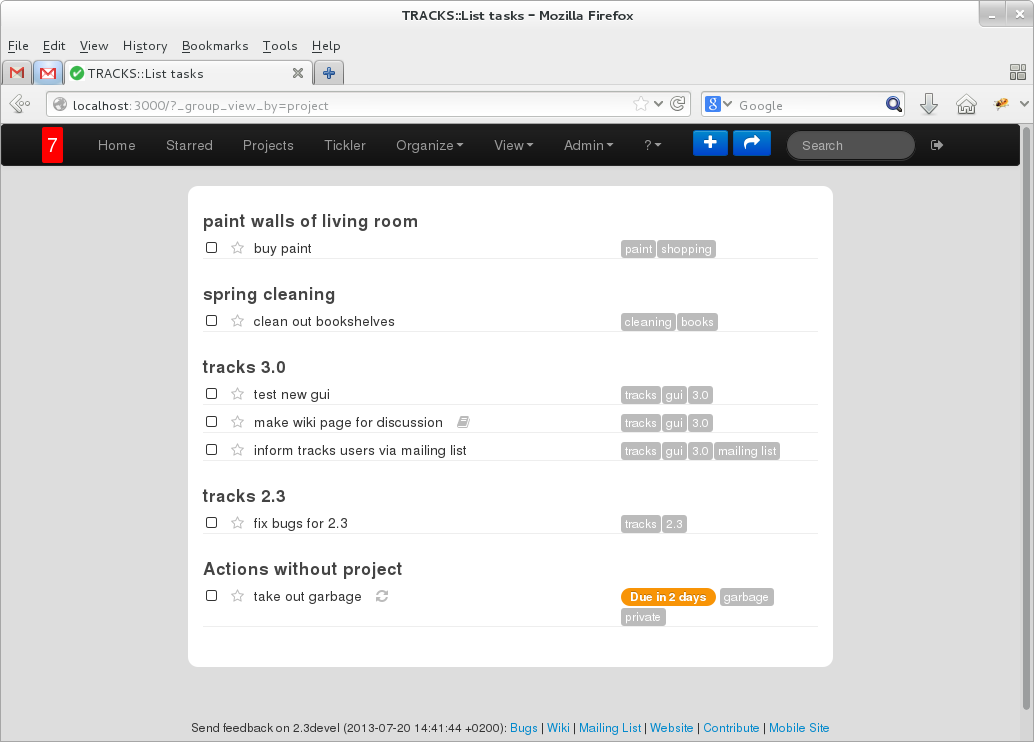Check off 'clean out bookshelves' task
Screen dimensions: 1034x742
211,321
